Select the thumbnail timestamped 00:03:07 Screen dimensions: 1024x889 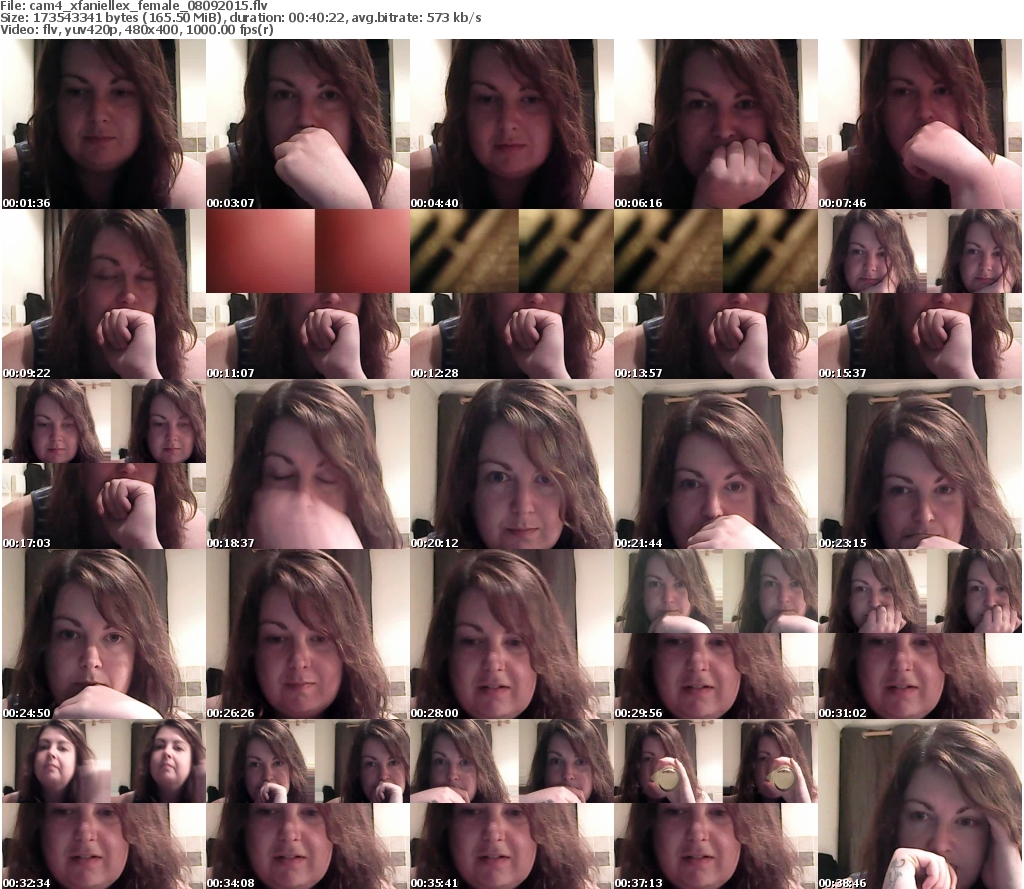click(308, 124)
